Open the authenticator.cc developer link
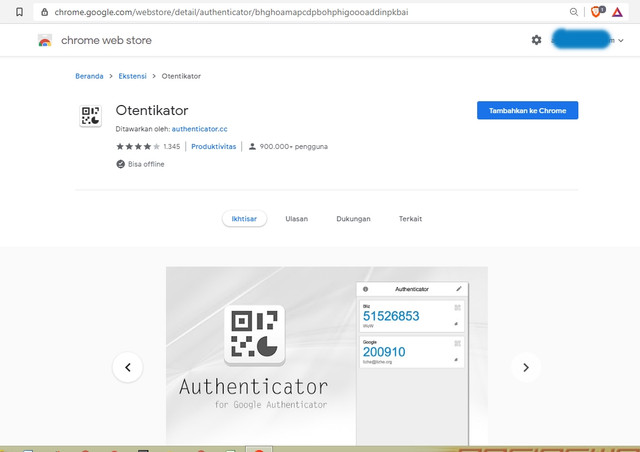 pyautogui.click(x=200, y=129)
